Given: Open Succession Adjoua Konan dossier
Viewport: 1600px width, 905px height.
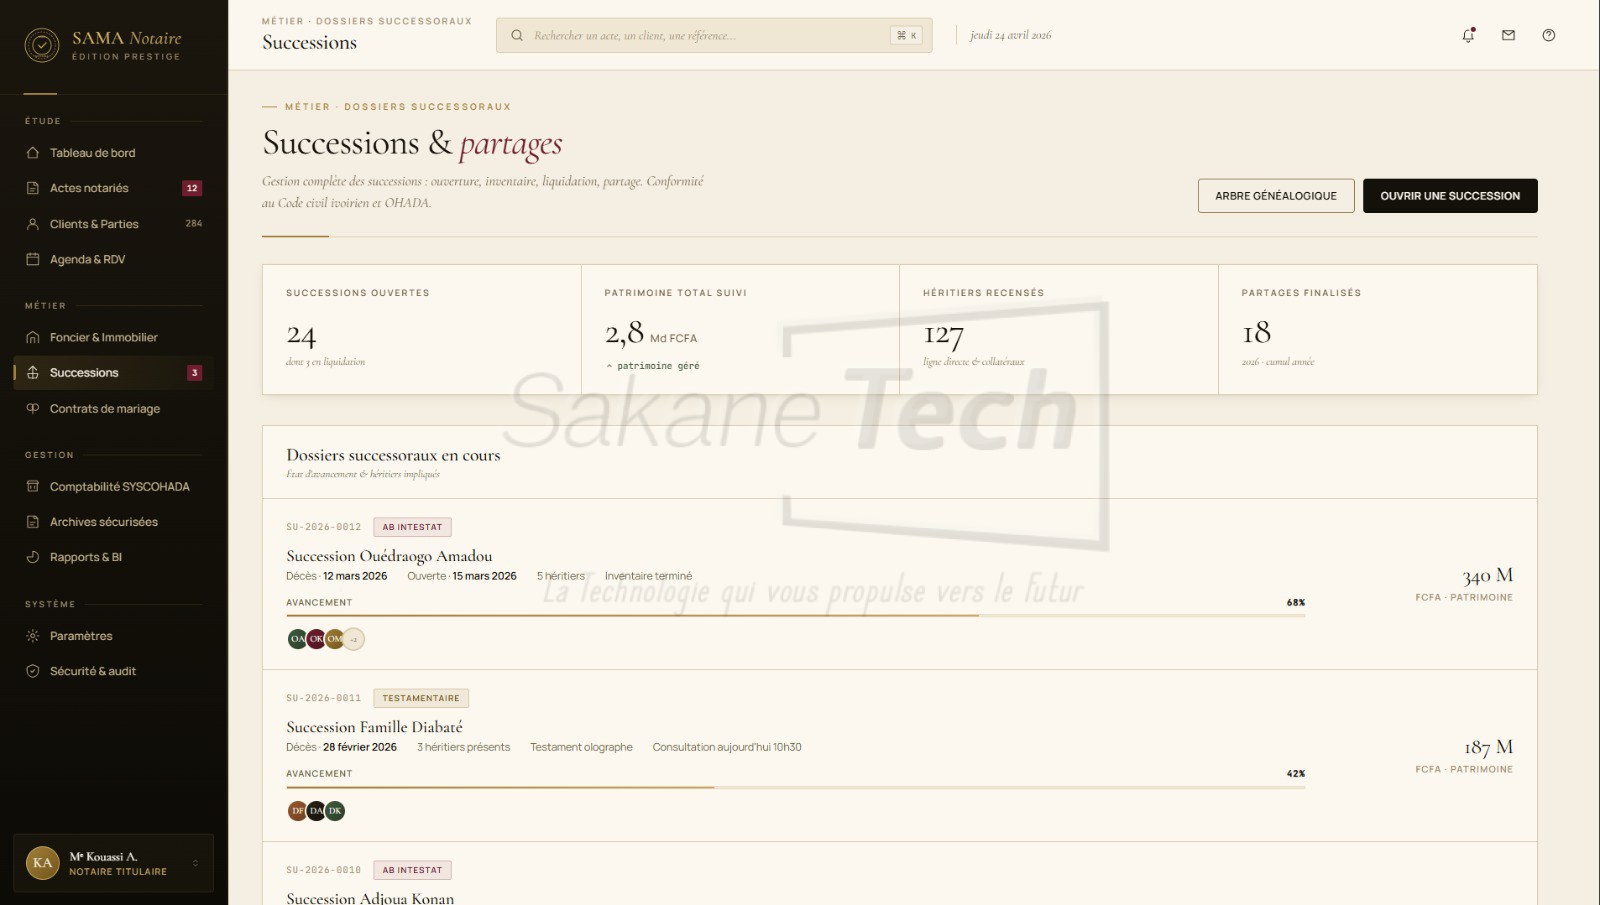Looking at the screenshot, I should (370, 898).
